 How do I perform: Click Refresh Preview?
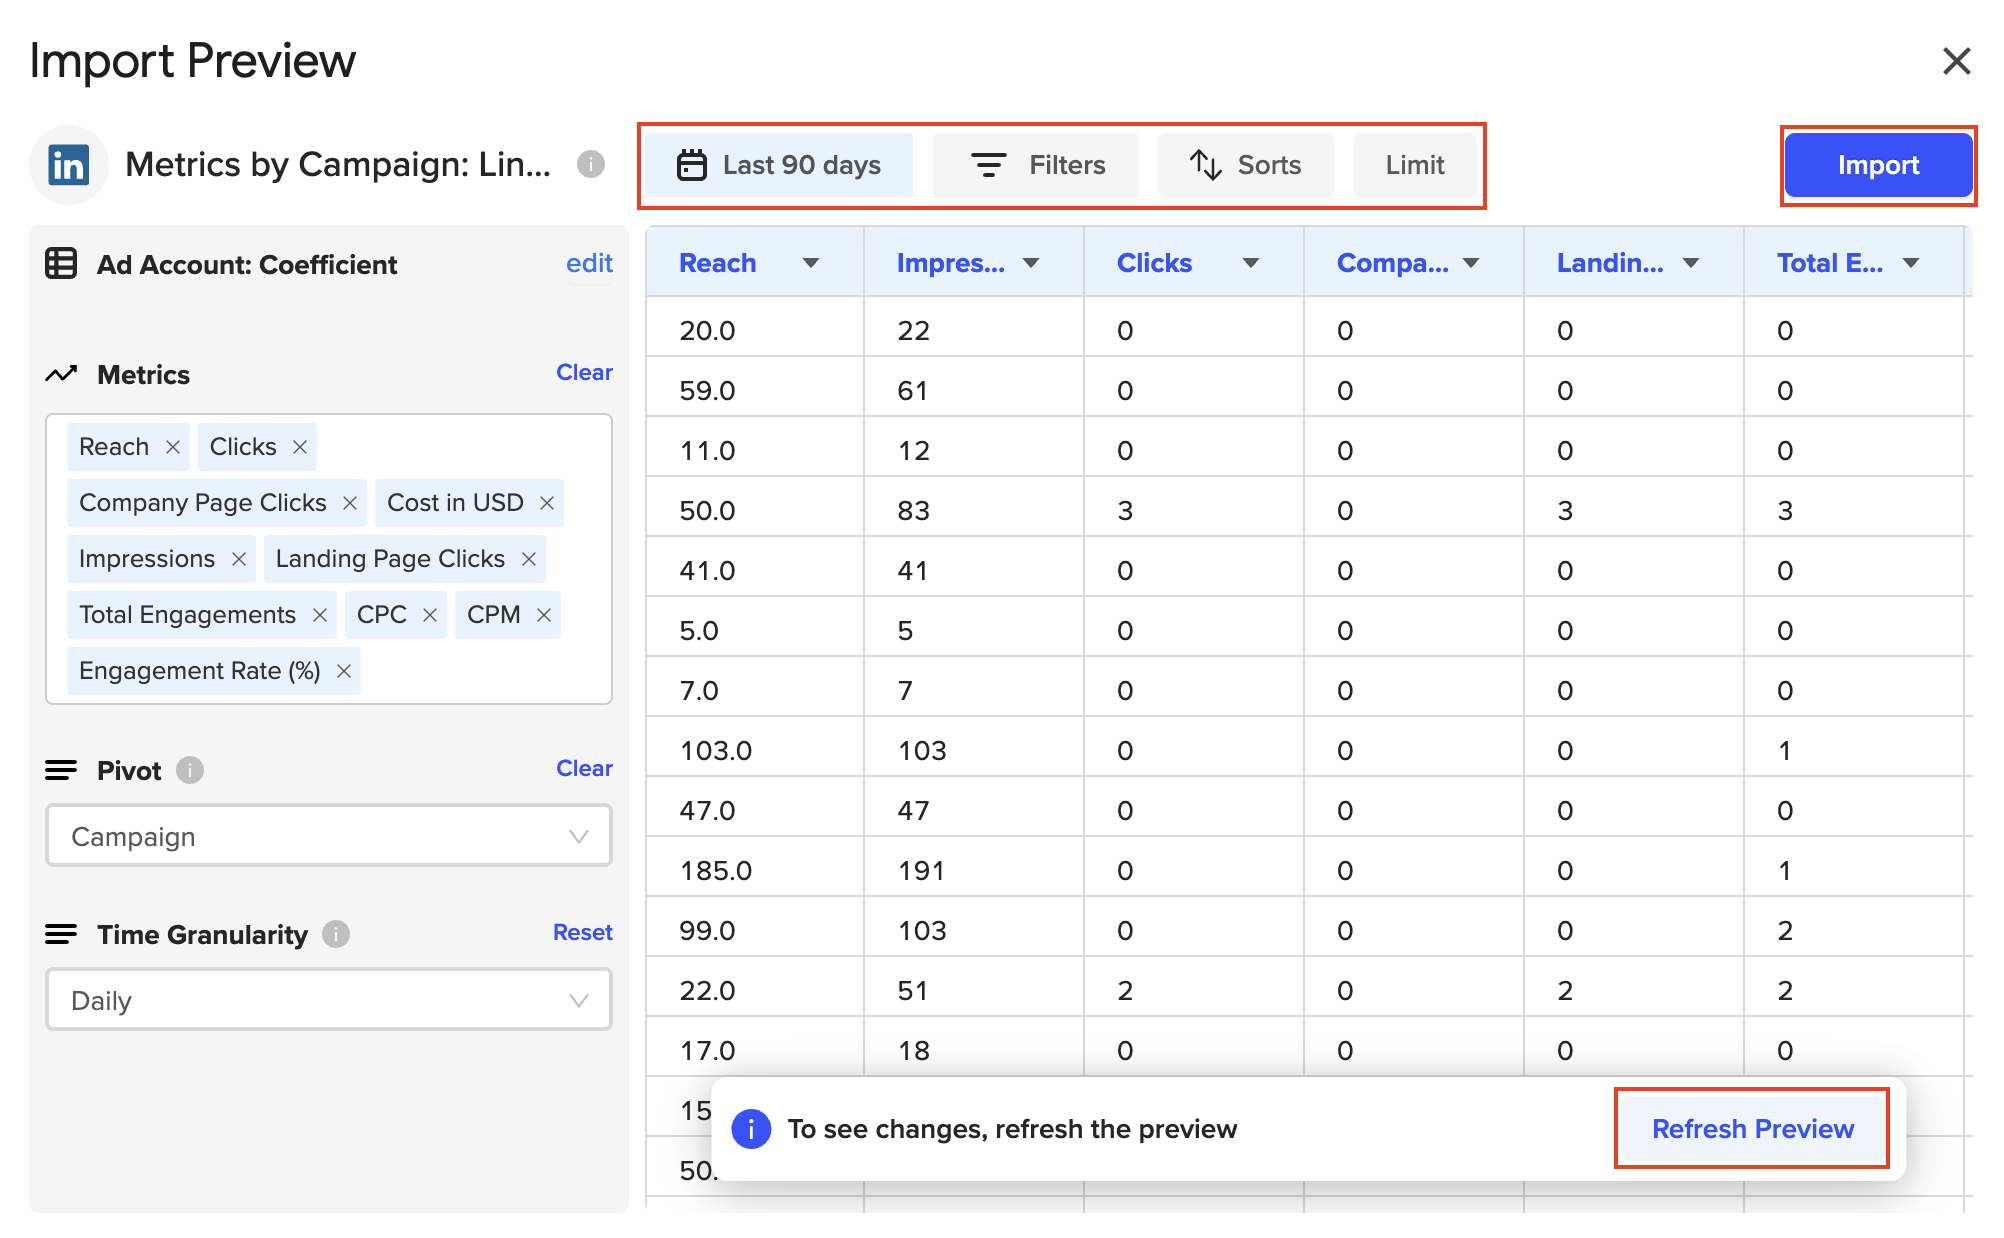pyautogui.click(x=1752, y=1128)
